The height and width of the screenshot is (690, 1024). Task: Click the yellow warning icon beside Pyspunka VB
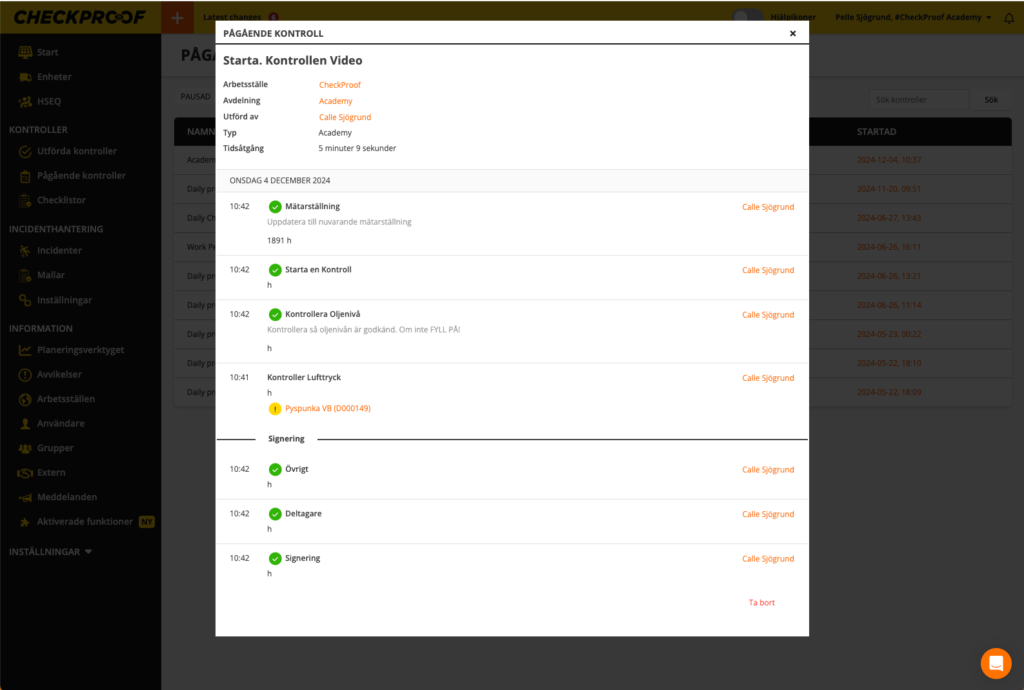(275, 409)
